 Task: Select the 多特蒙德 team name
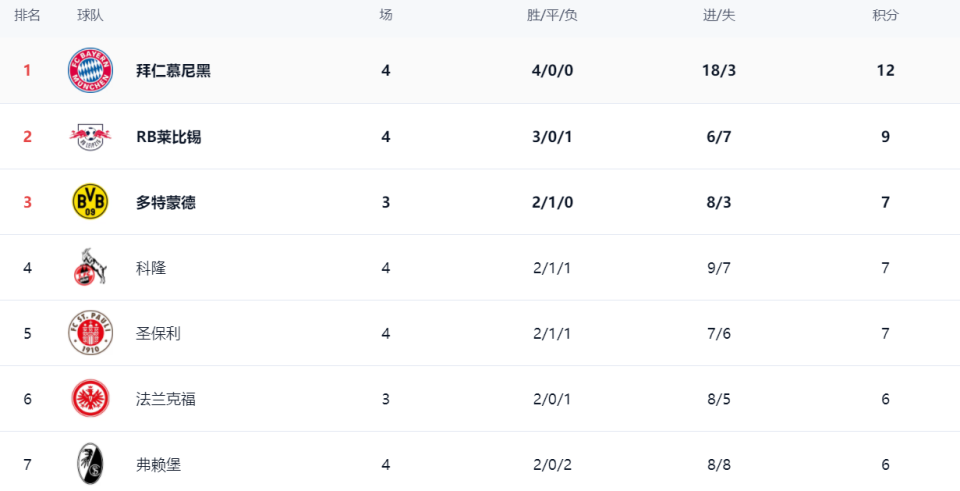pyautogui.click(x=166, y=202)
